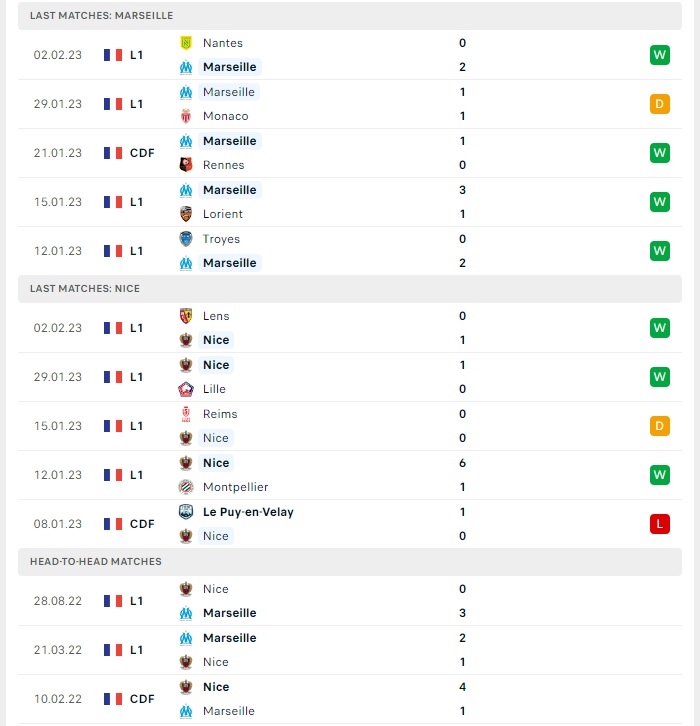Click the Nantes club crest icon
The width and height of the screenshot is (700, 726).
pos(186,43)
